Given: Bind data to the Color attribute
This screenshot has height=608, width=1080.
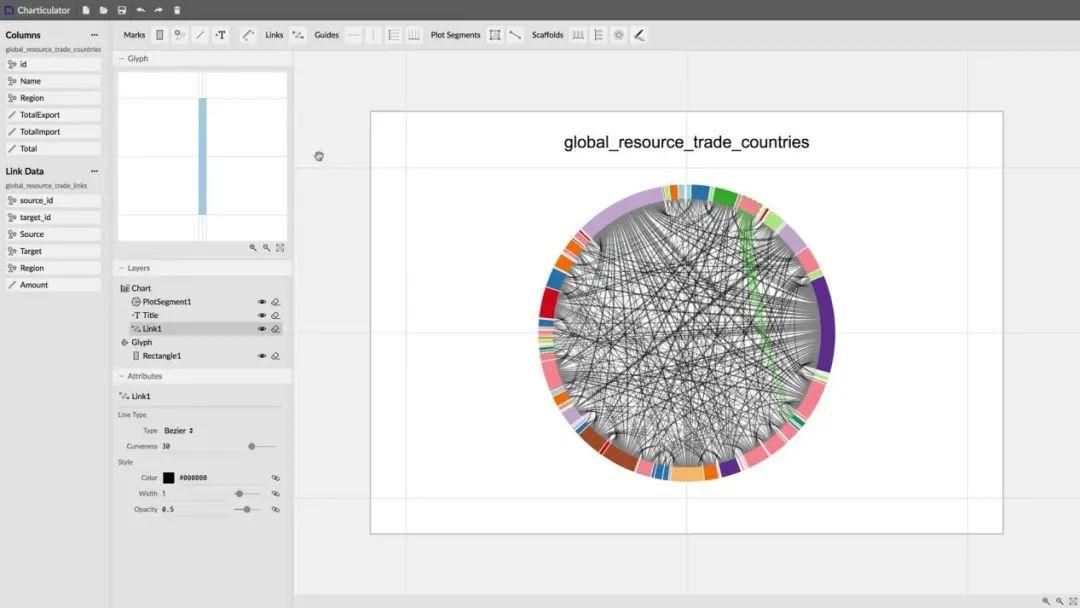Looking at the screenshot, I should point(276,478).
